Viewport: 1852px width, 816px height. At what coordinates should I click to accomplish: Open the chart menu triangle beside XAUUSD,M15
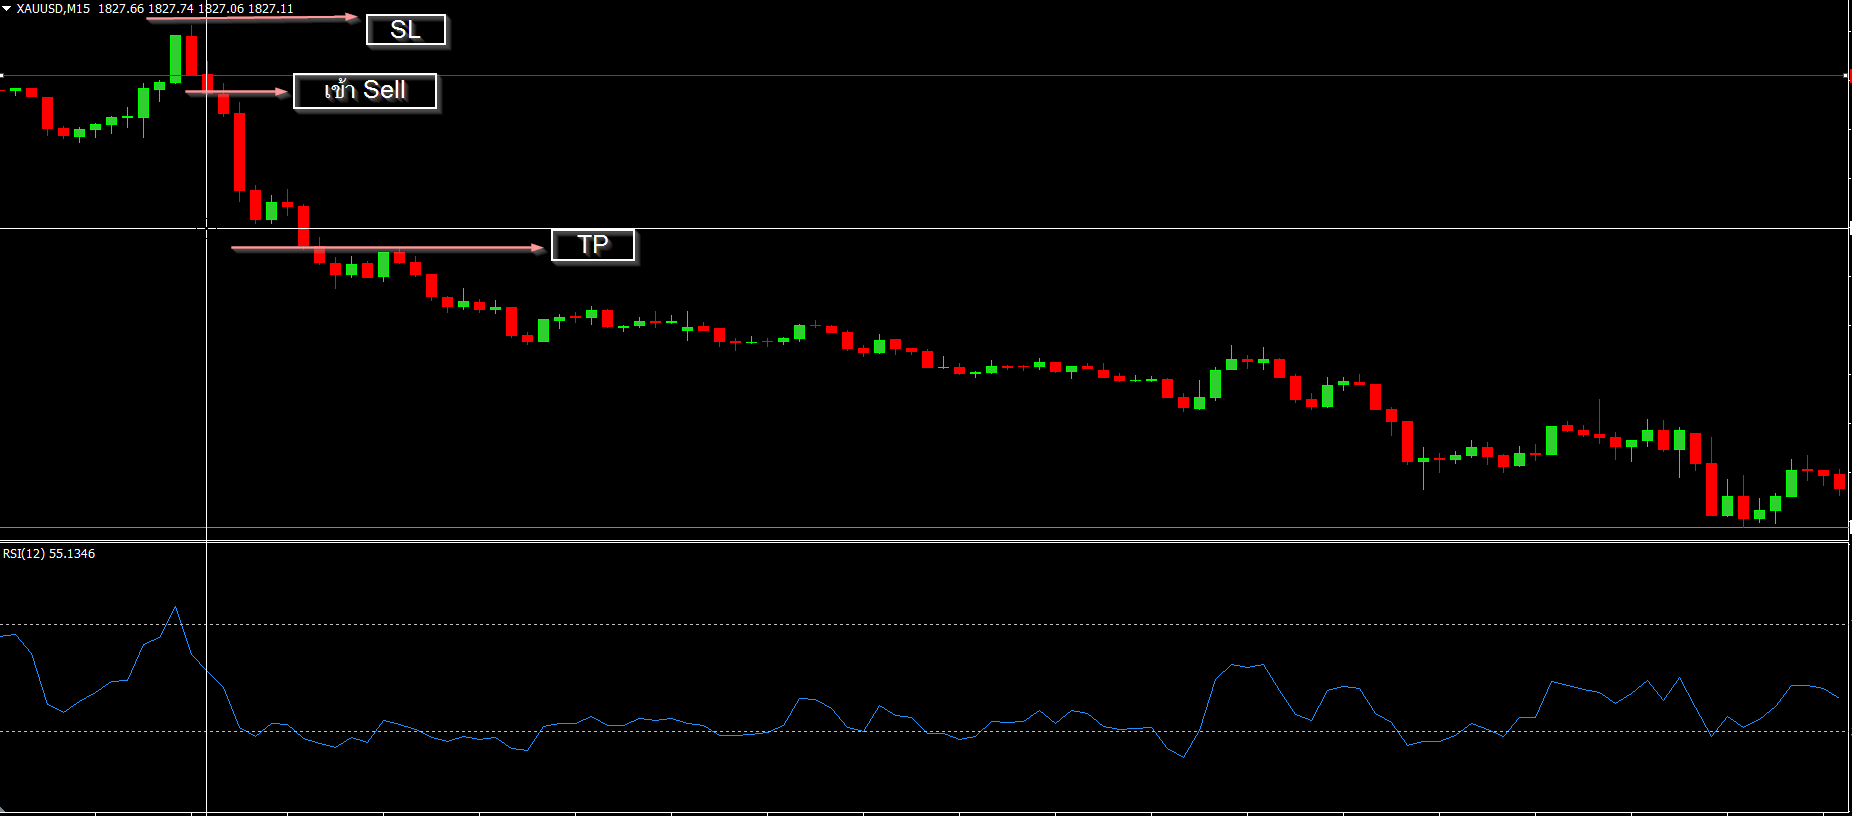coord(6,9)
